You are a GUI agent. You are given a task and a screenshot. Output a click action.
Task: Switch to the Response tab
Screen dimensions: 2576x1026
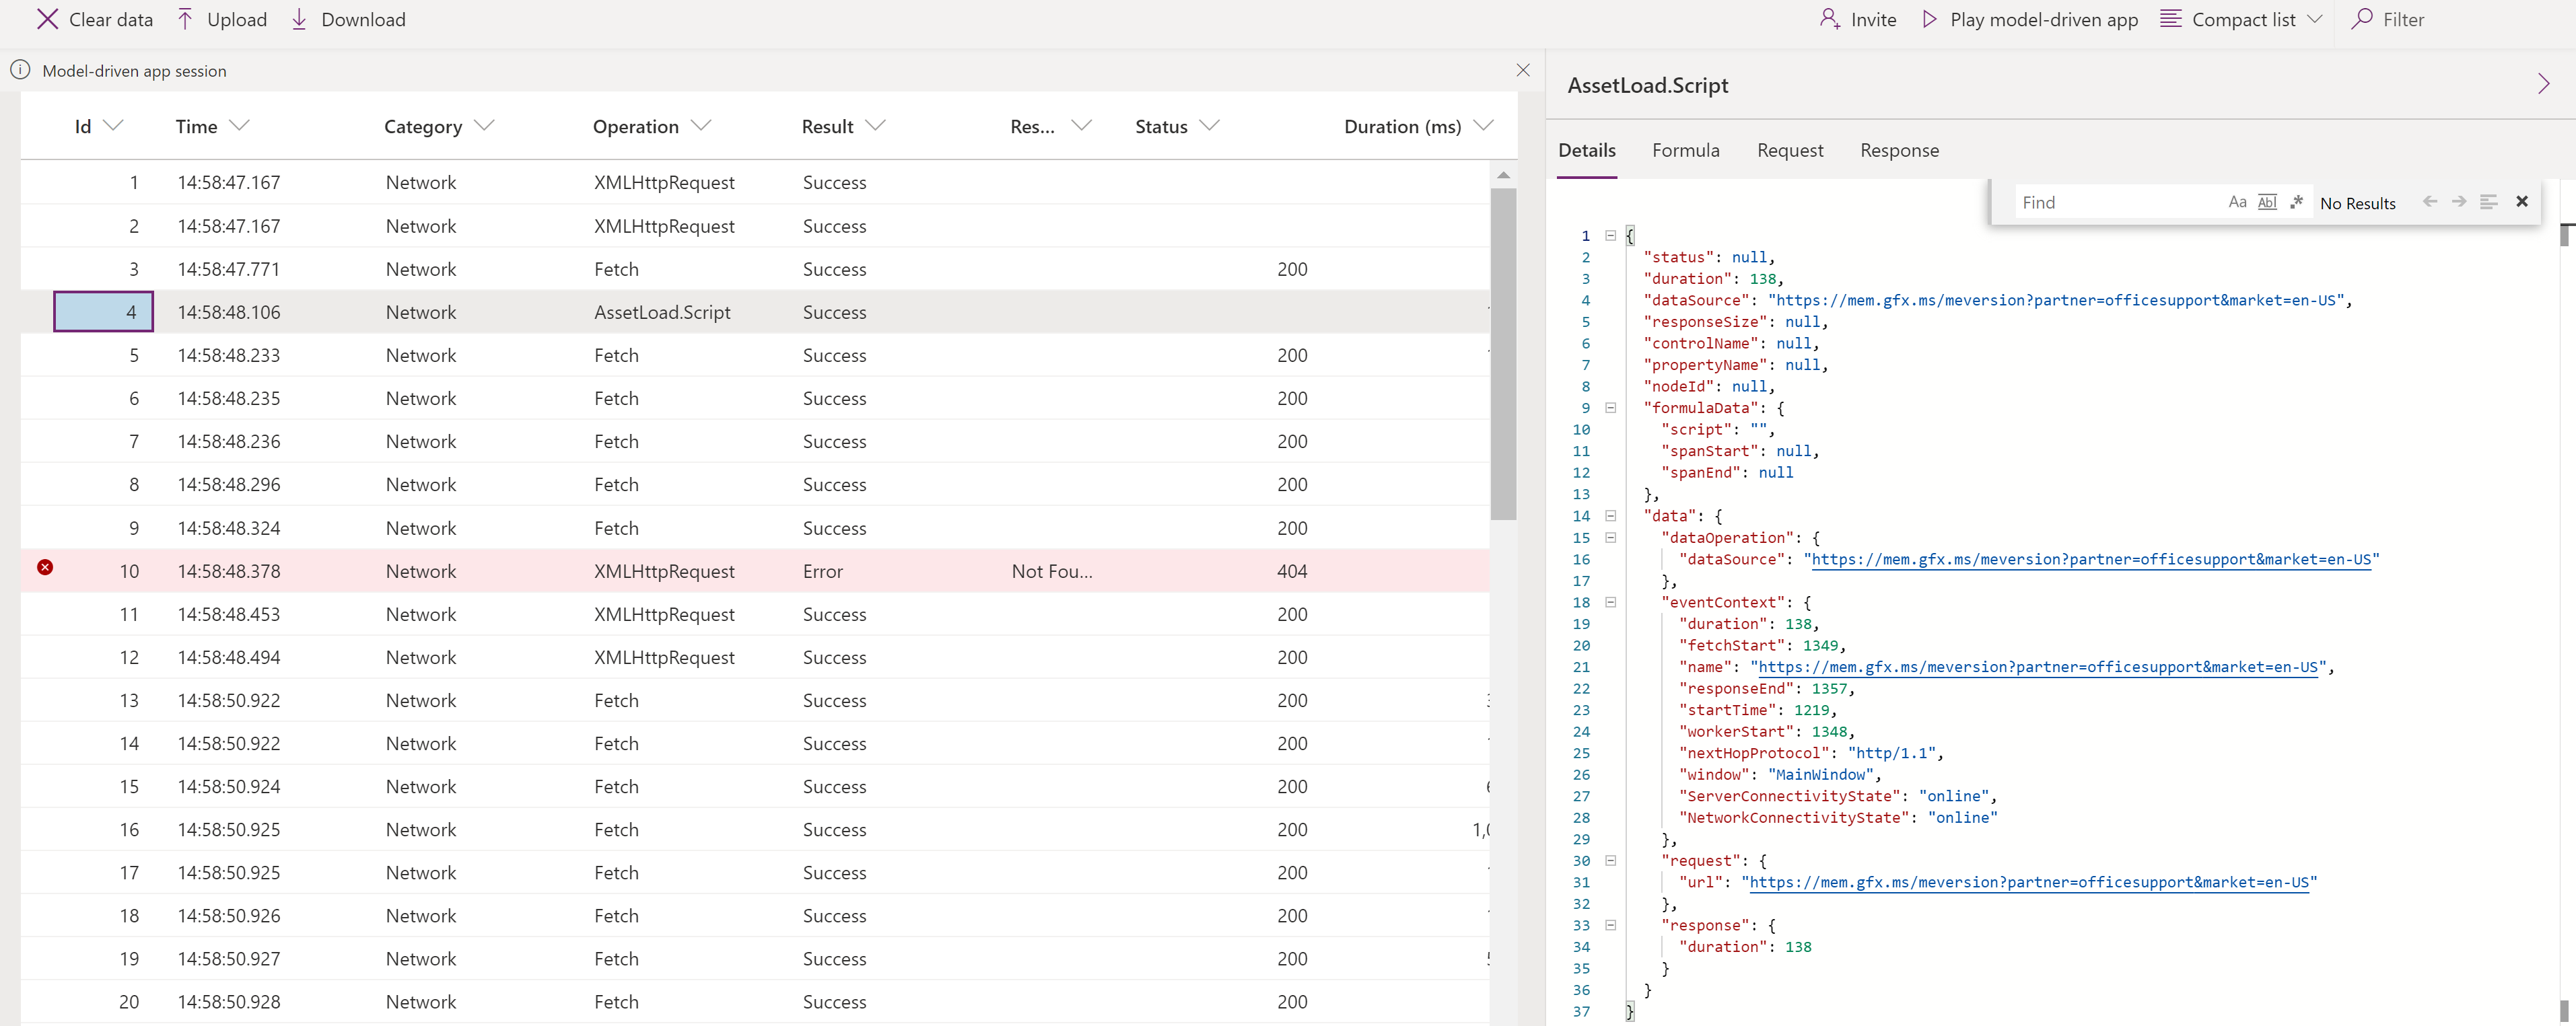(x=1896, y=149)
